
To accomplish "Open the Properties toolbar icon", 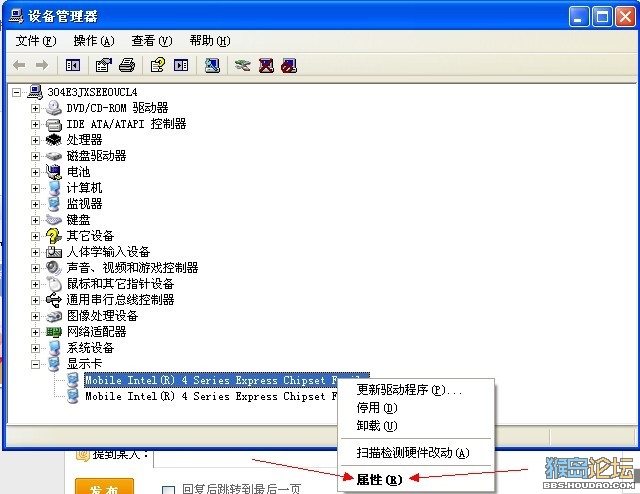I will coord(103,65).
